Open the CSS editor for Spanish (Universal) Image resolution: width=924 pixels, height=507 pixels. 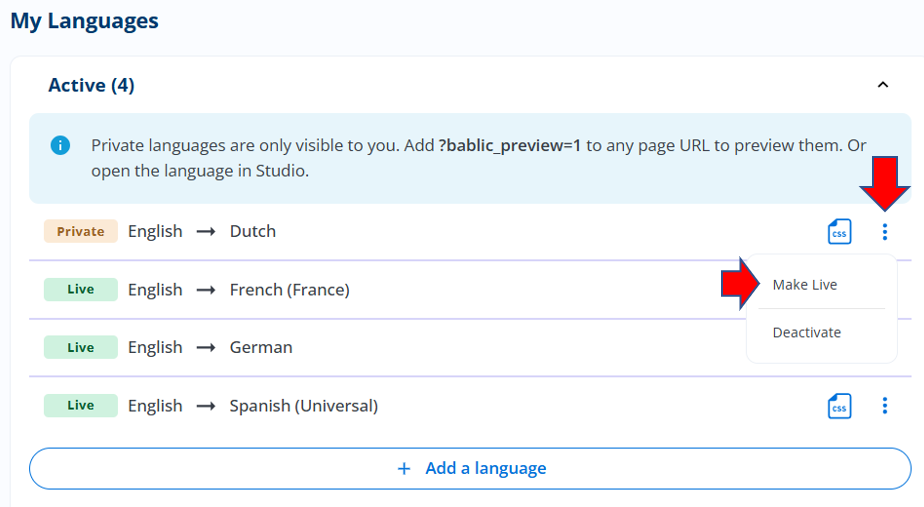tap(839, 406)
